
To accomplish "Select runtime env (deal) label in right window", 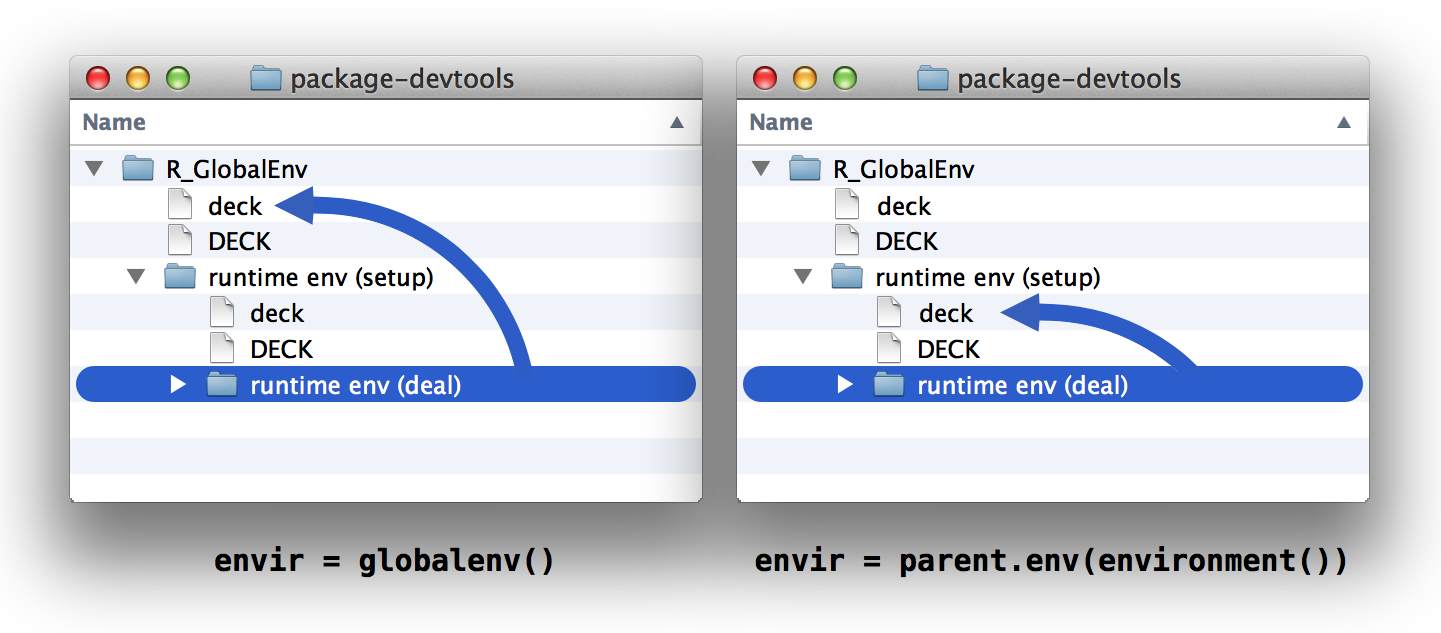I will [1023, 385].
